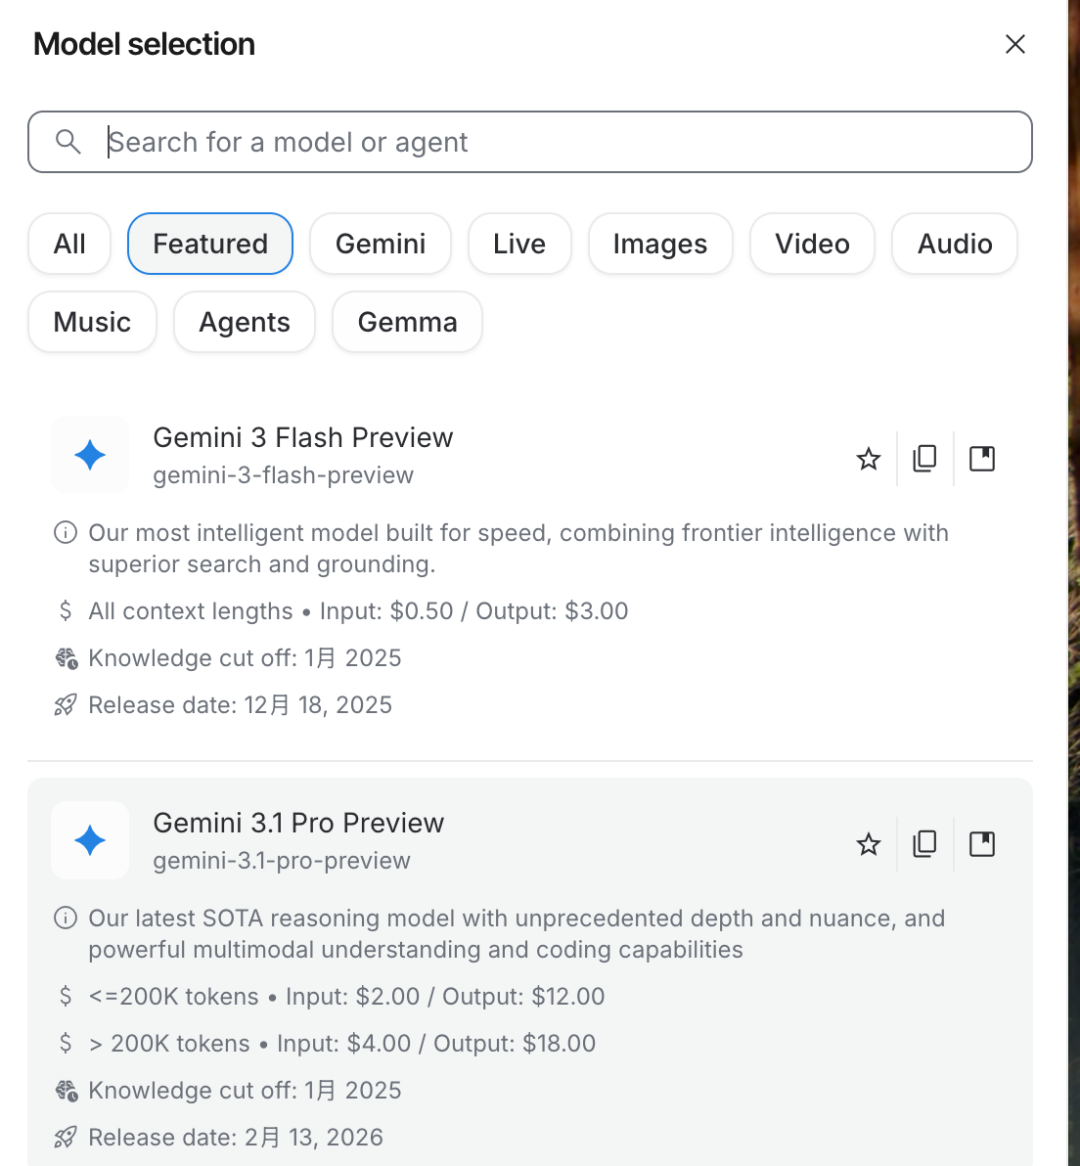This screenshot has width=1080, height=1166.
Task: Click 'Release date: 12月 18, 2025' text
Action: point(240,705)
